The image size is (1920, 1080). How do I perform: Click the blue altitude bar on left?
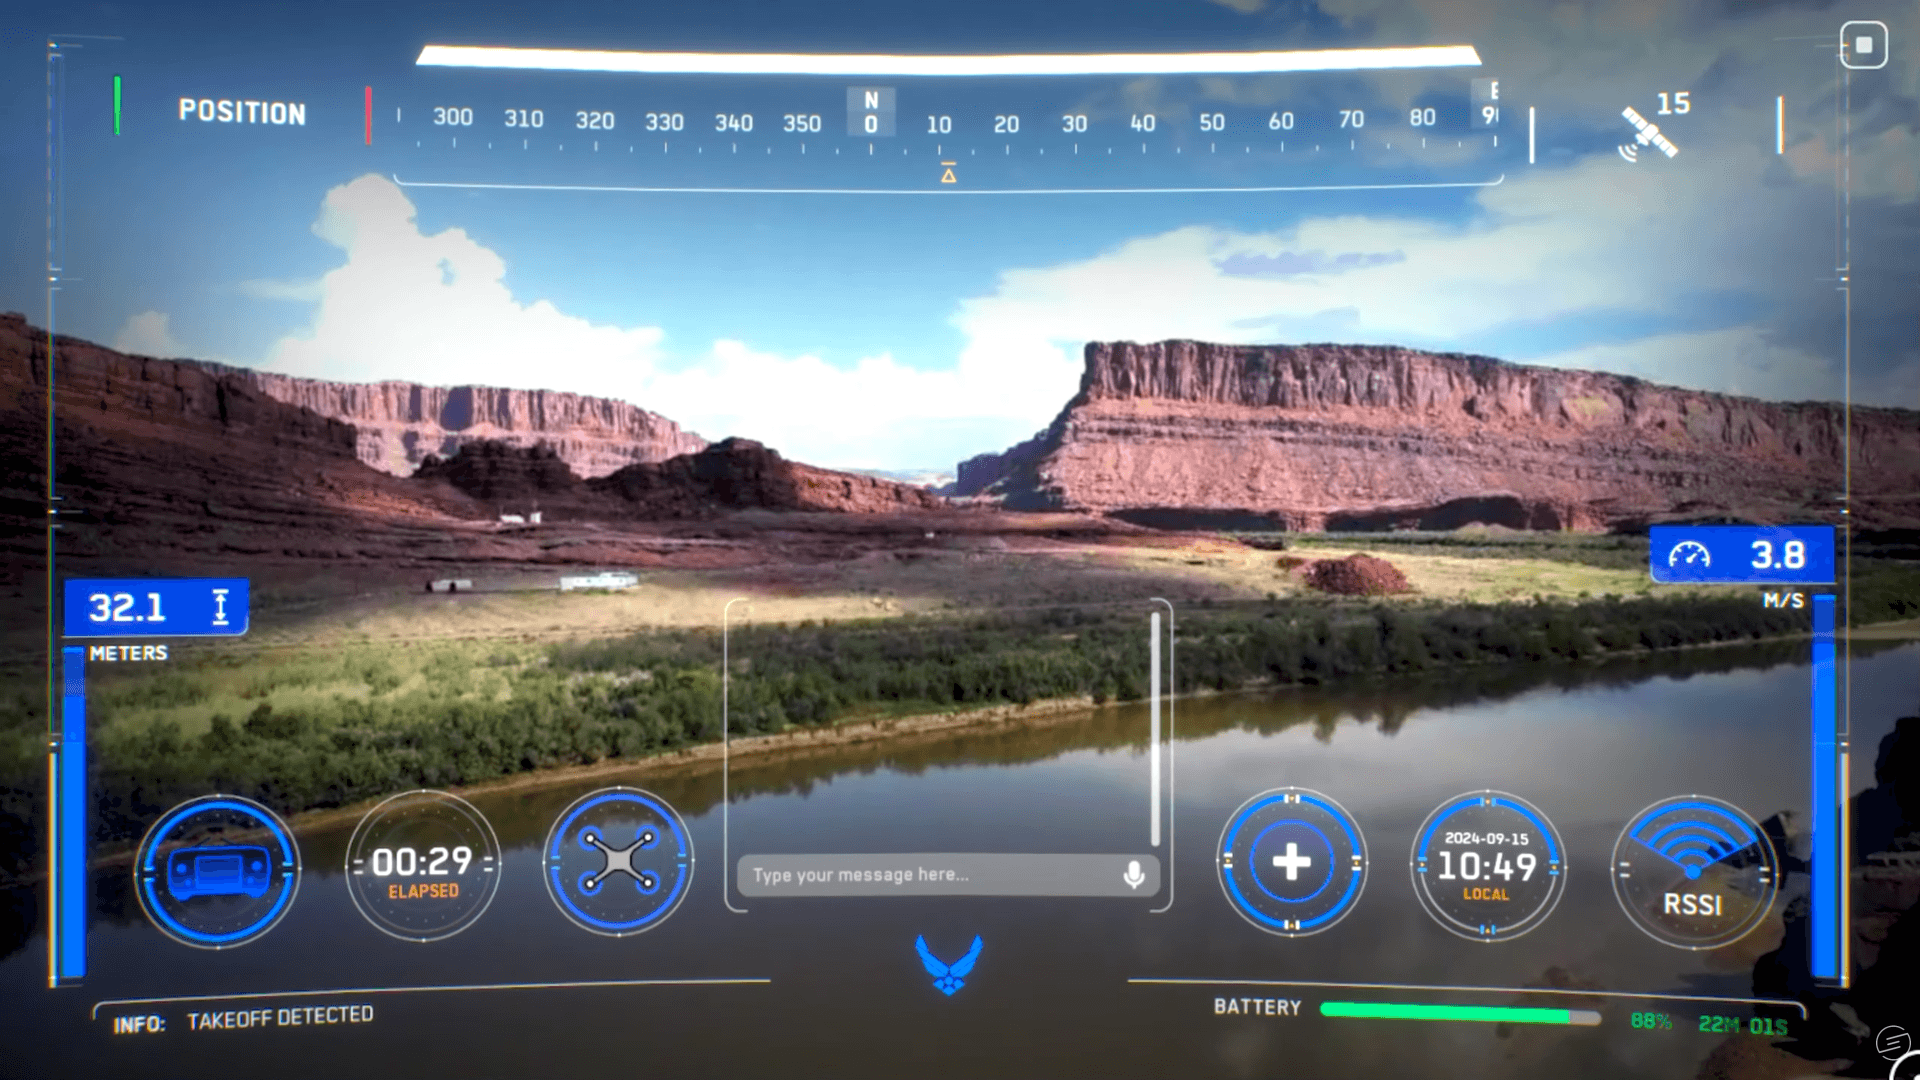pyautogui.click(x=73, y=810)
